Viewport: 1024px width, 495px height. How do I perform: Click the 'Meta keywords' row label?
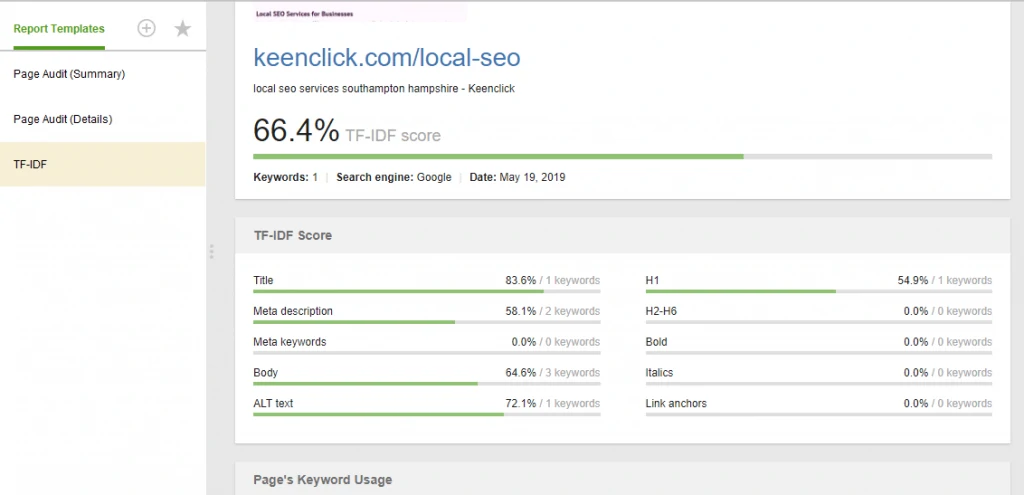coord(289,342)
